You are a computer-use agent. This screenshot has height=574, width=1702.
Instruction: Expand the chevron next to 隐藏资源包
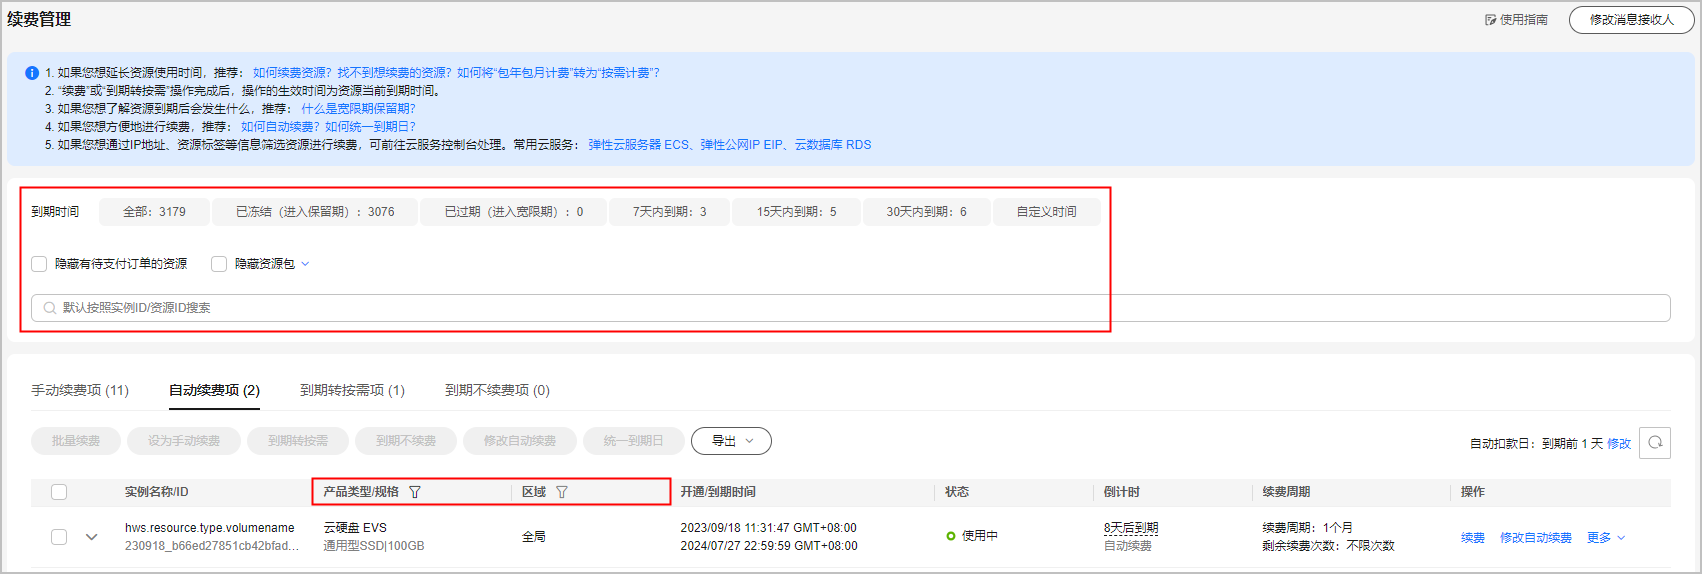tap(306, 264)
